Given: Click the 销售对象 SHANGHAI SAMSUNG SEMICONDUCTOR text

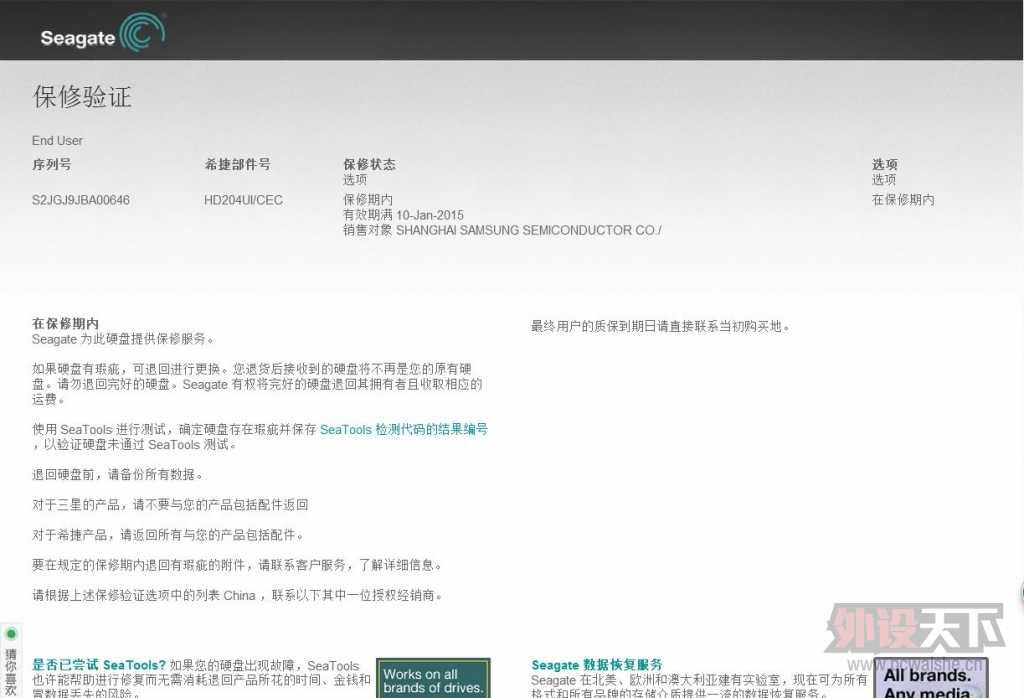Looking at the screenshot, I should pos(502,230).
